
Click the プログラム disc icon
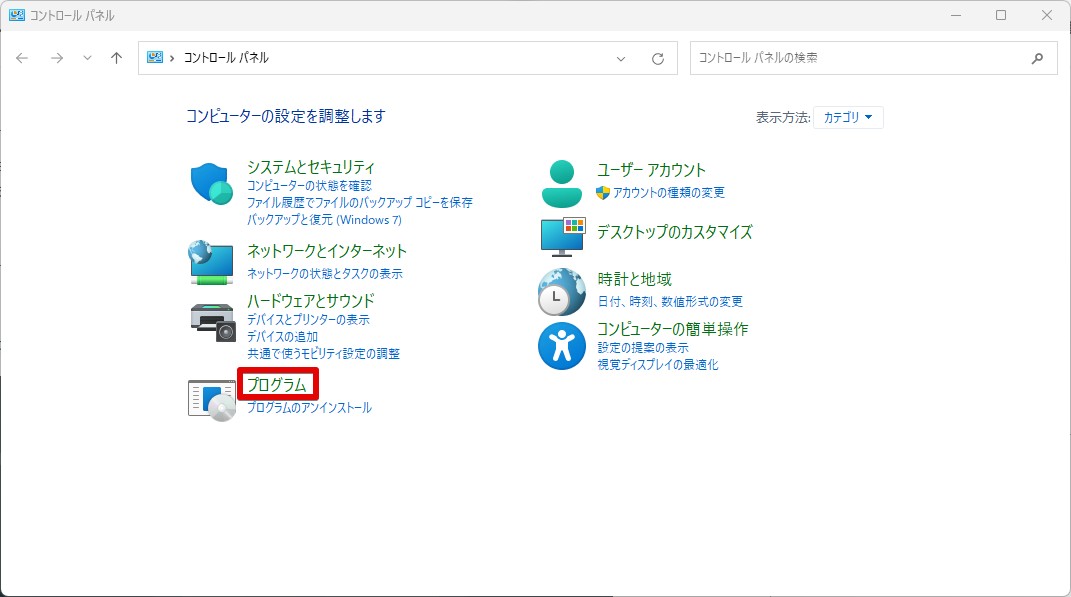coord(212,400)
